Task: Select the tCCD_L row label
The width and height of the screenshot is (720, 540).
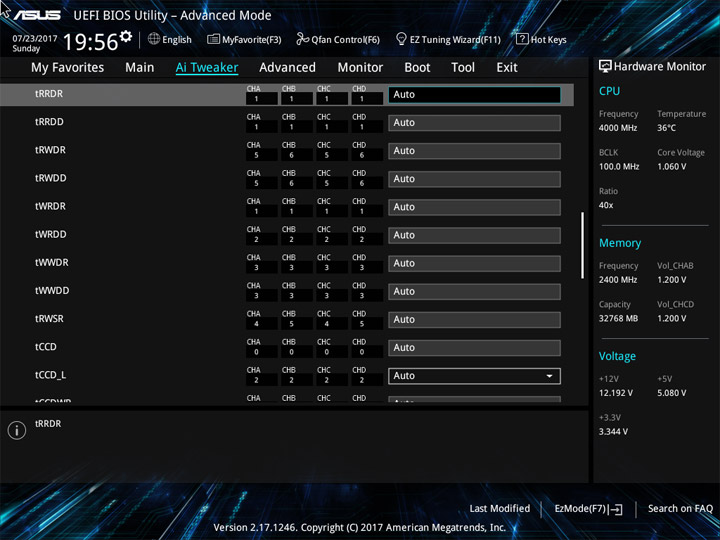Action: (x=51, y=375)
